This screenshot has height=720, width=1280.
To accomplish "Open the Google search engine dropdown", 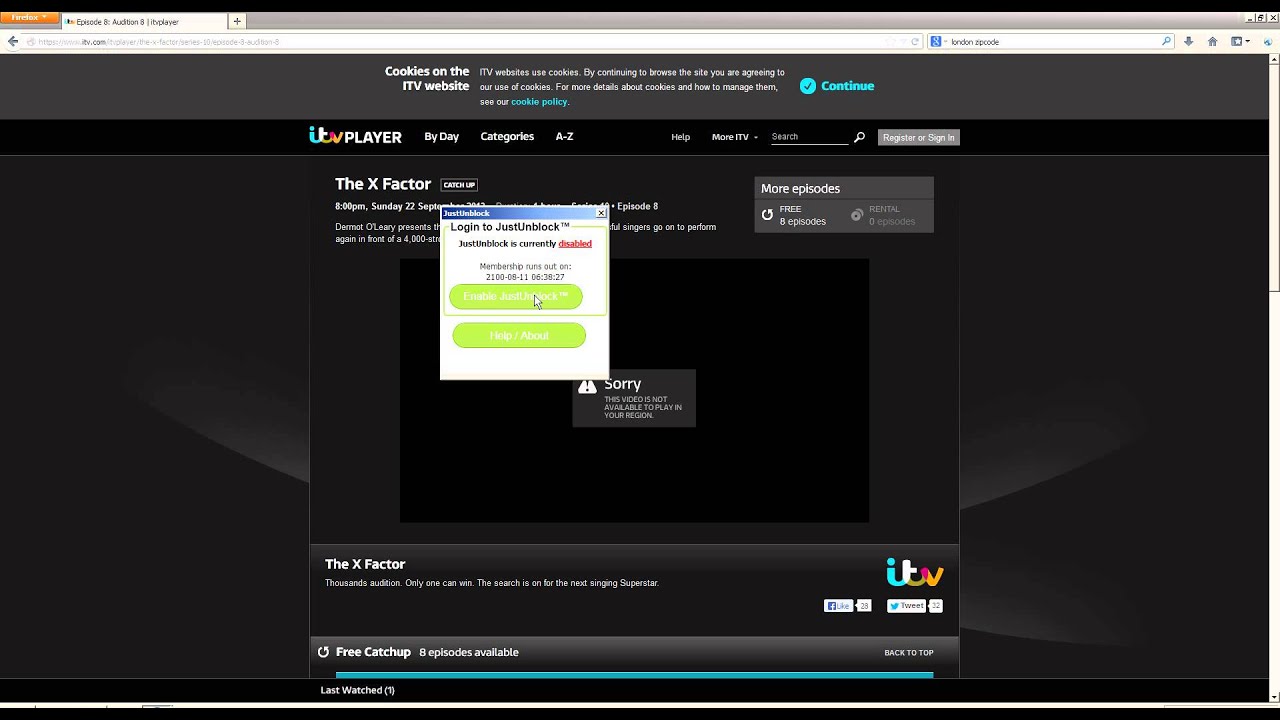I will pyautogui.click(x=938, y=42).
